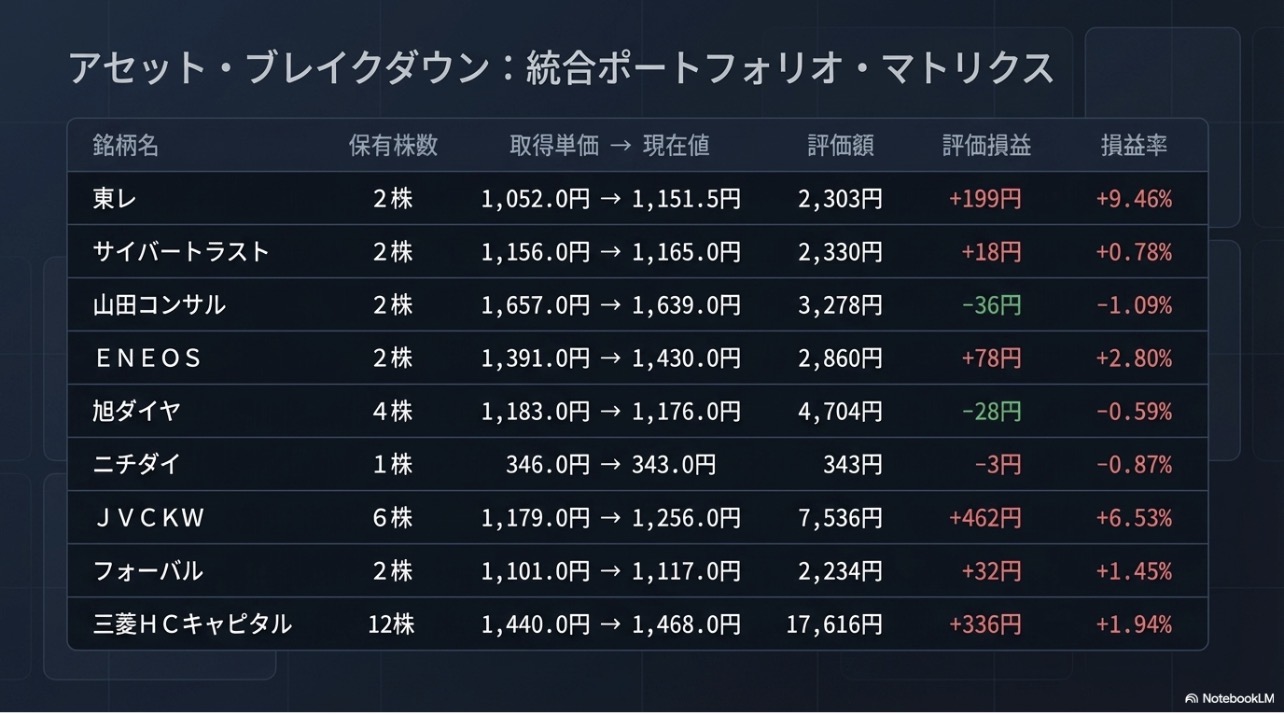Click the 旭ダイヤ stock name

pyautogui.click(x=137, y=411)
